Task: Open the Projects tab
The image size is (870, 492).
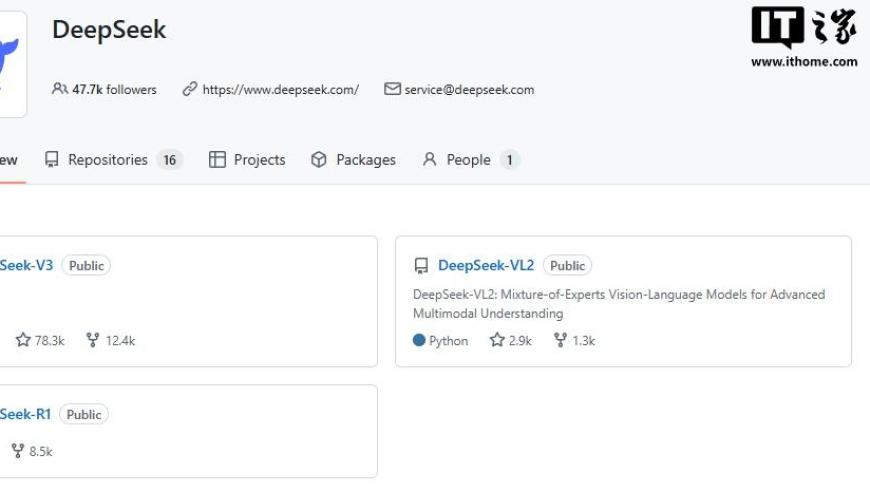Action: [247, 160]
